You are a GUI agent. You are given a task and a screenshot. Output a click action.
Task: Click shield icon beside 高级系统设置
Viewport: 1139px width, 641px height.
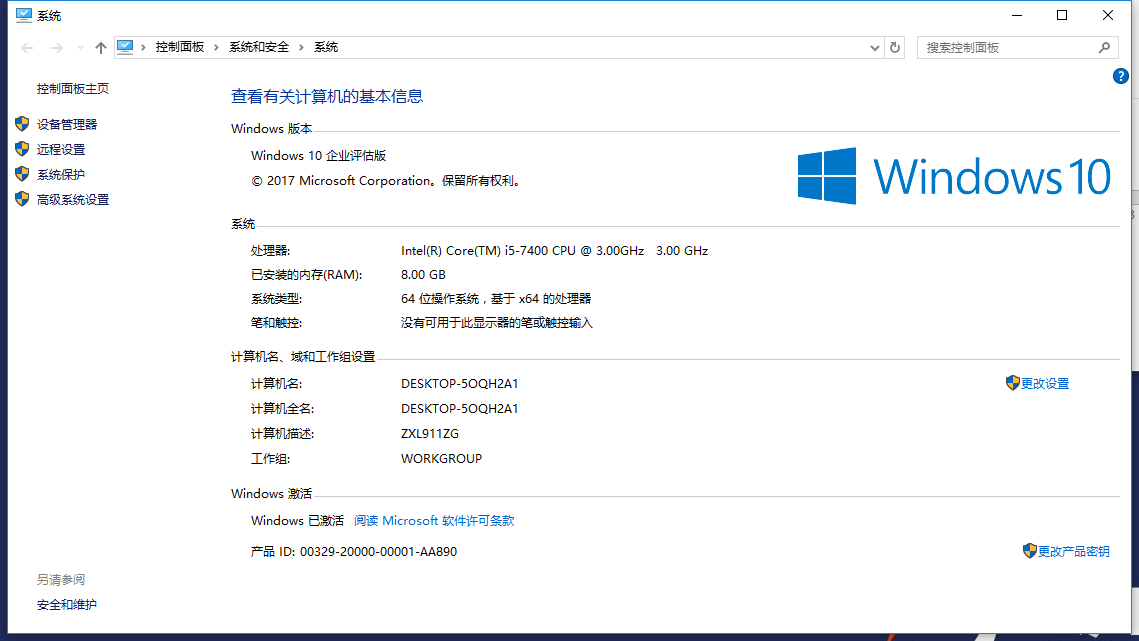point(22,199)
